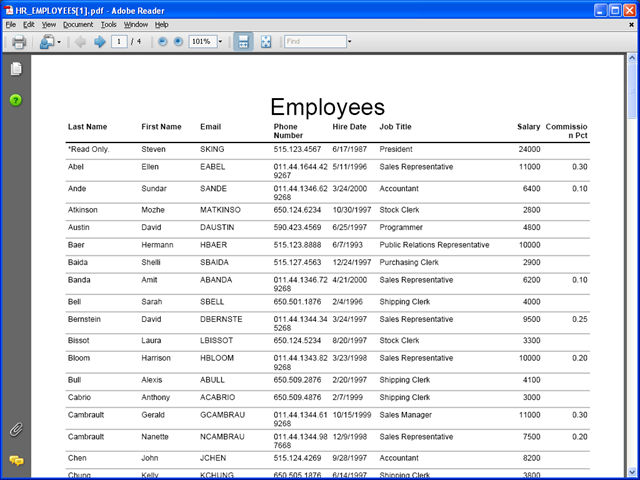This screenshot has height=480, width=640.
Task: Go to previous page arrow
Action: pos(80,42)
